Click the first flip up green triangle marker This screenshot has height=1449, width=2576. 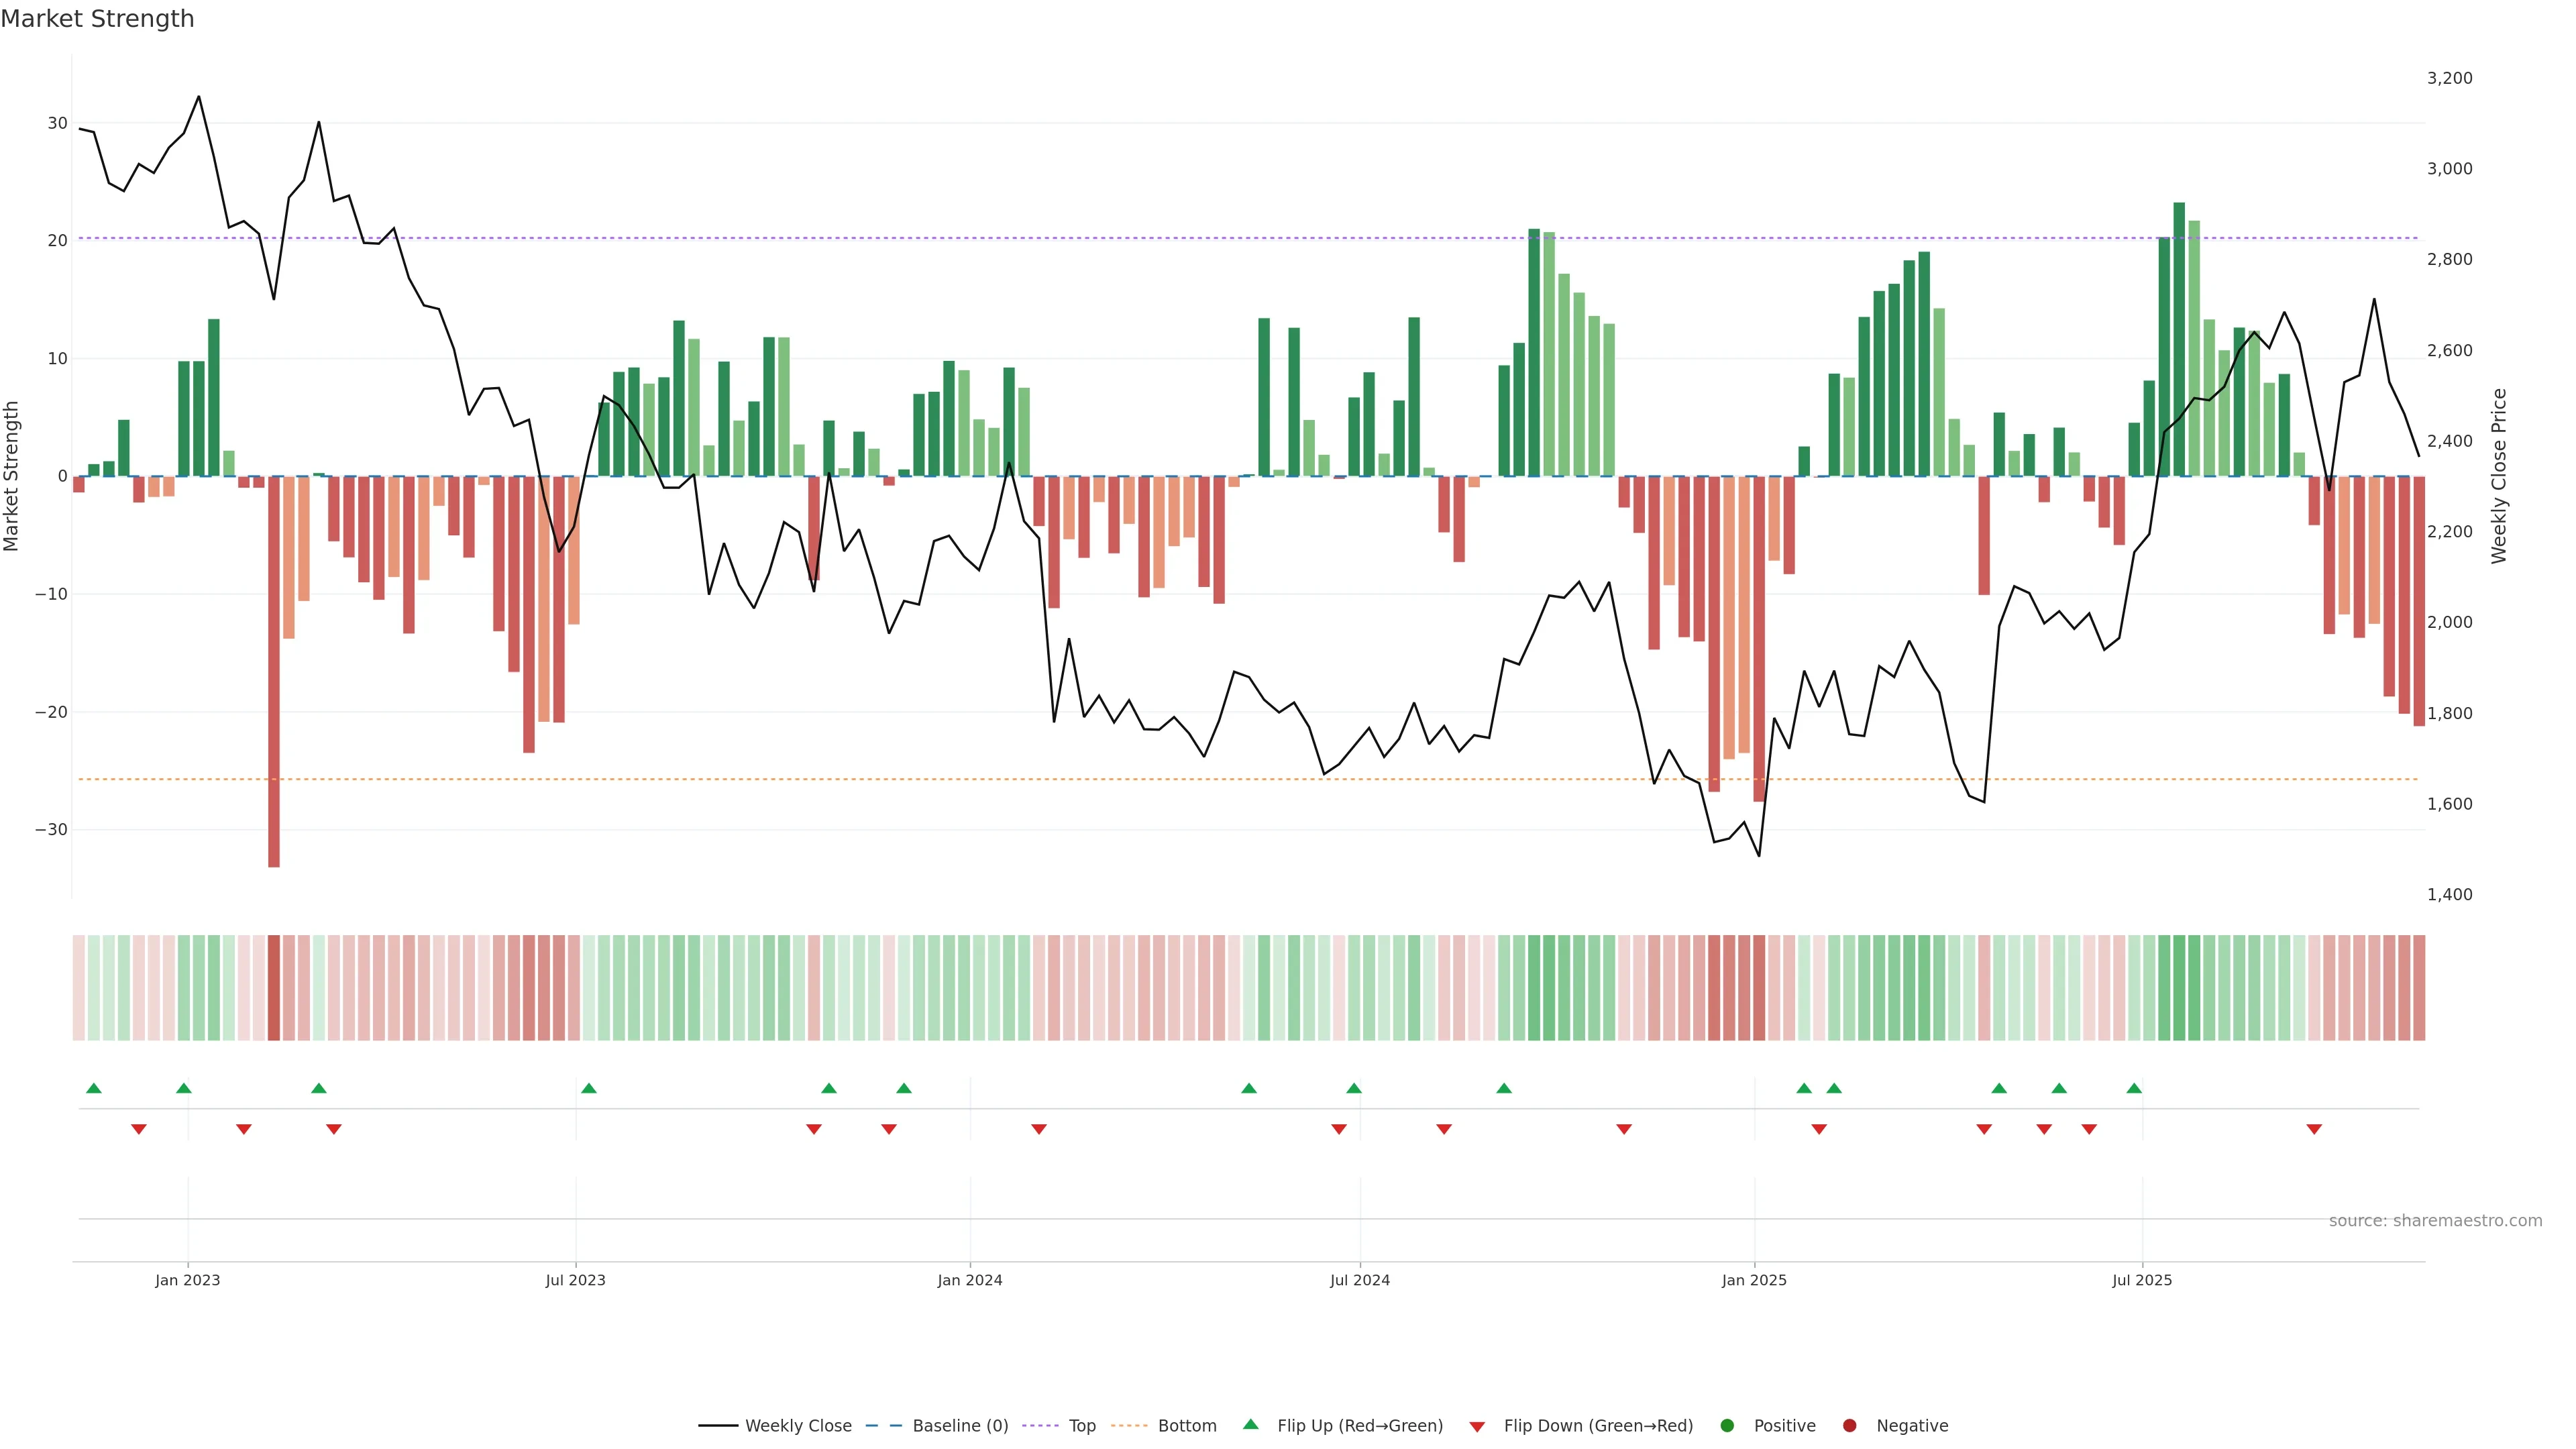coord(94,1088)
